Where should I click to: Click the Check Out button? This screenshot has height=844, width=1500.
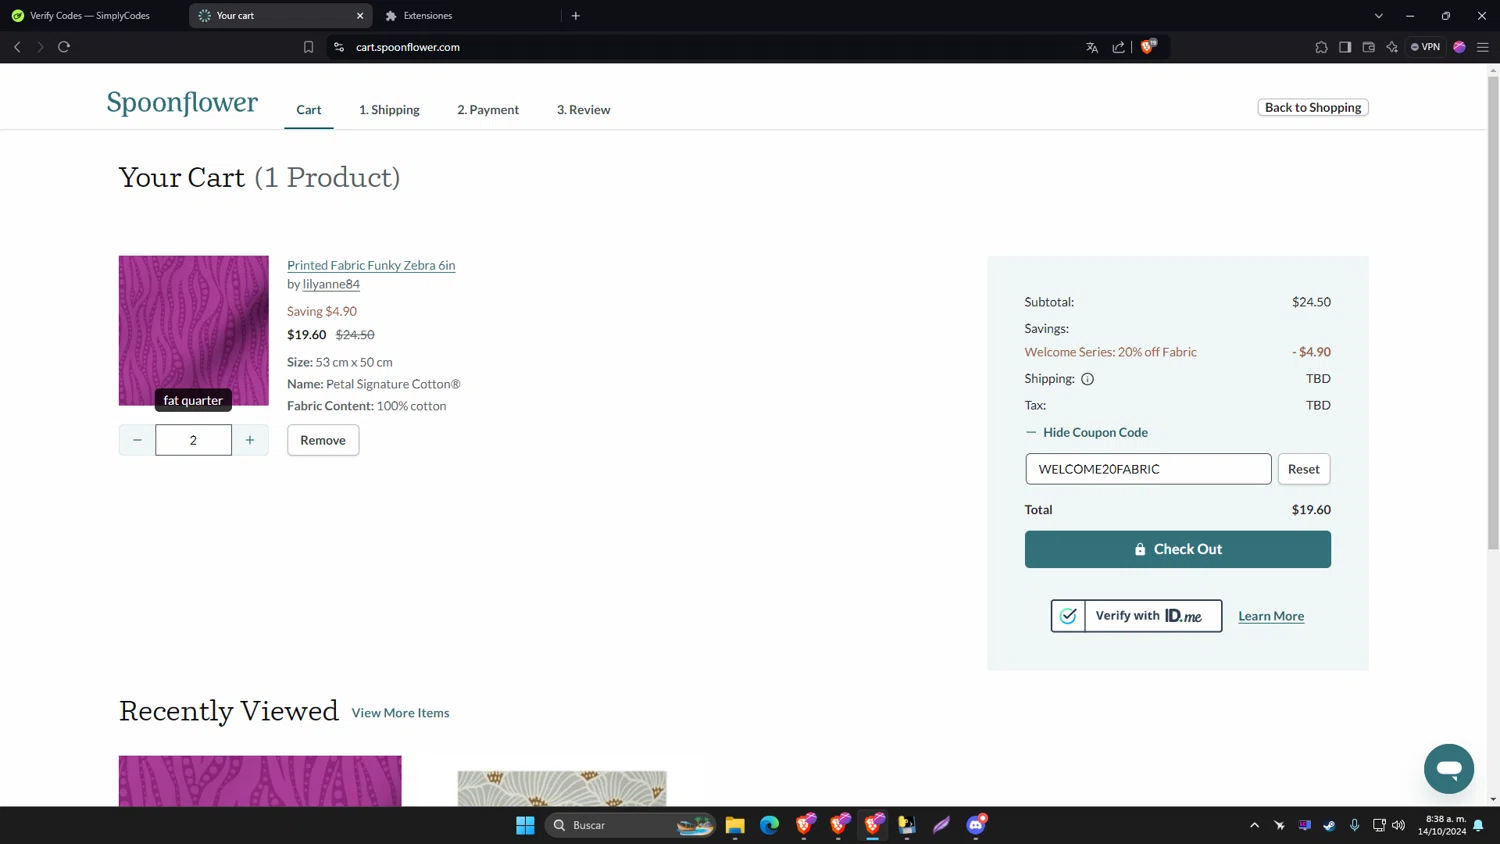click(x=1177, y=549)
